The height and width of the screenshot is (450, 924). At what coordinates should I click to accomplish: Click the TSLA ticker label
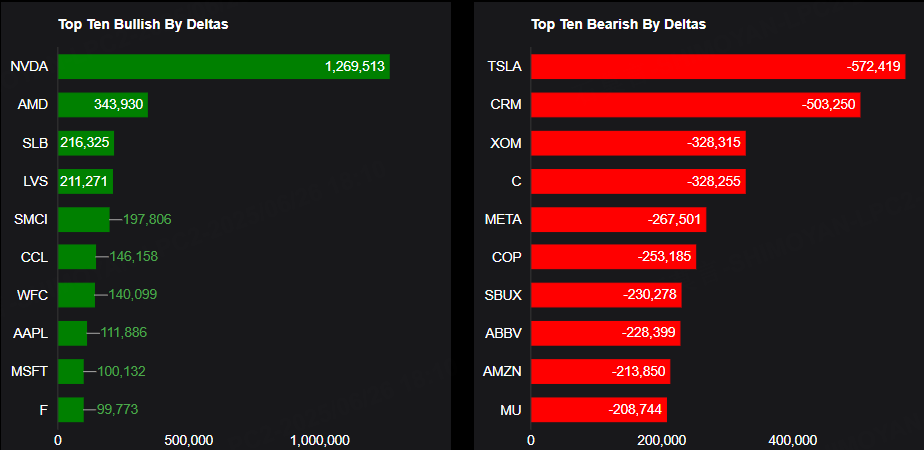pos(506,67)
